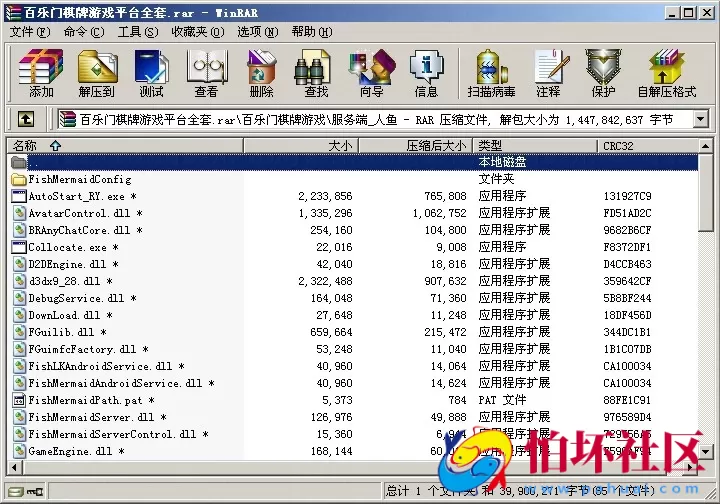The height and width of the screenshot is (504, 720).
Task: Click the 删除 (Delete) toolbar icon
Action: (262, 73)
